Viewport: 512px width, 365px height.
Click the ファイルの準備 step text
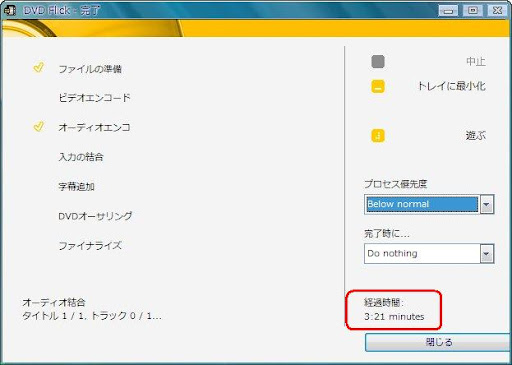pyautogui.click(x=90, y=69)
